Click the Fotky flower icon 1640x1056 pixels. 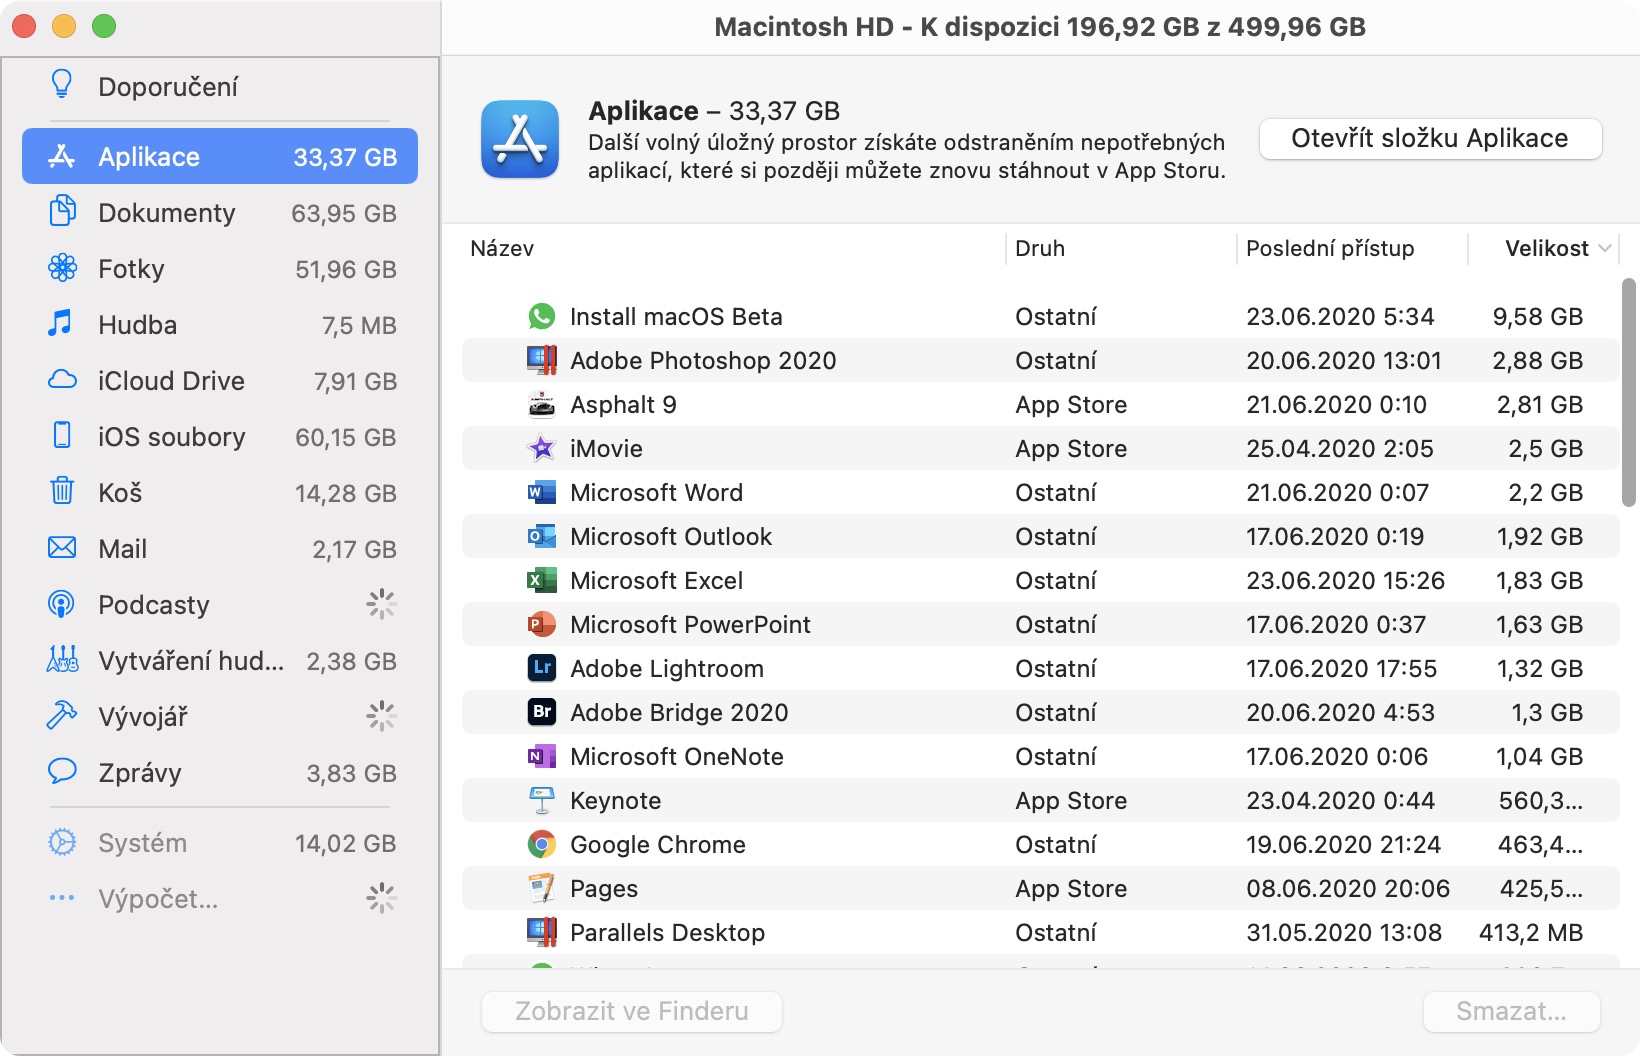[62, 268]
